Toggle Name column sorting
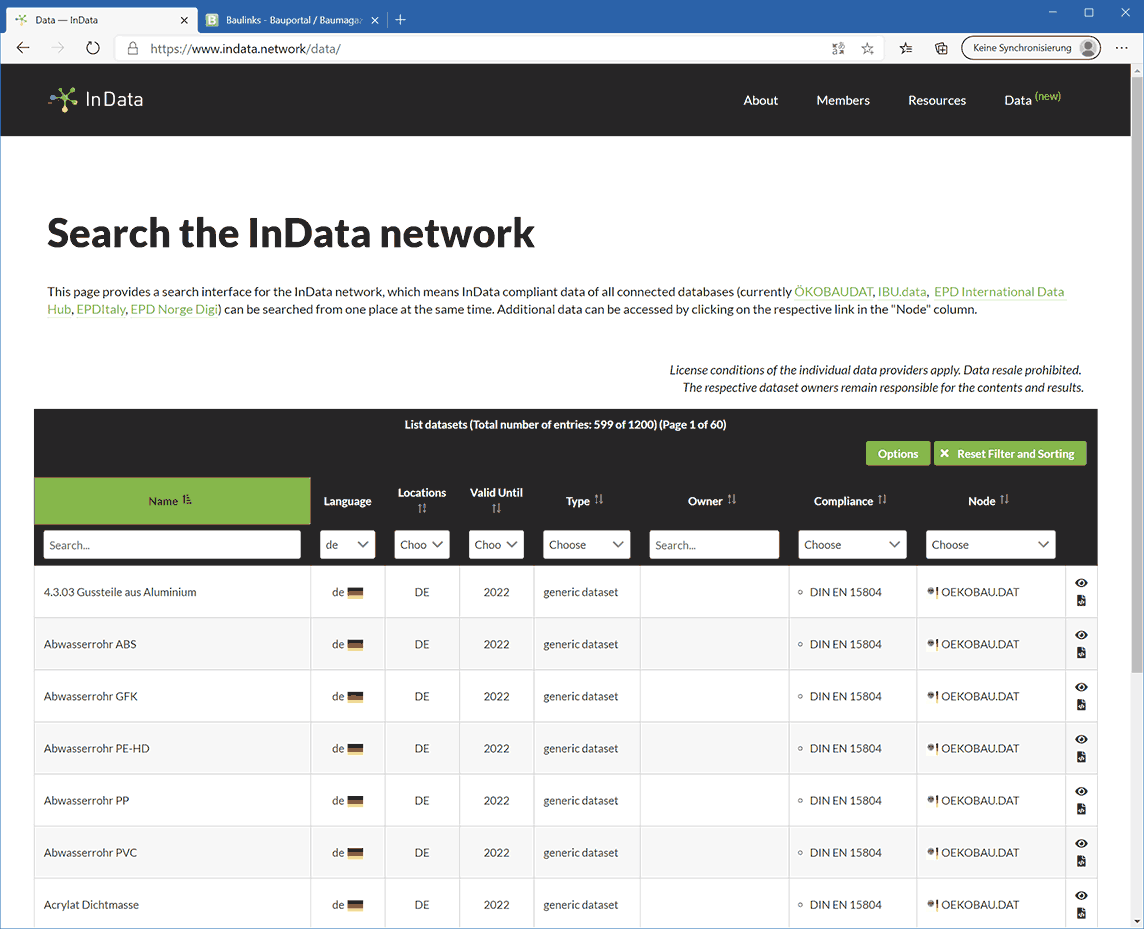Viewport: 1144px width, 929px height. 172,501
